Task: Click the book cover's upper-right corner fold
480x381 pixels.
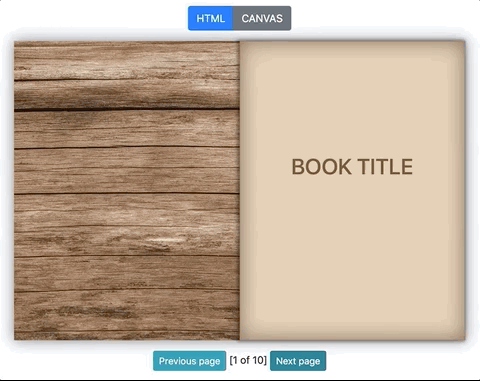Action: tap(461, 45)
